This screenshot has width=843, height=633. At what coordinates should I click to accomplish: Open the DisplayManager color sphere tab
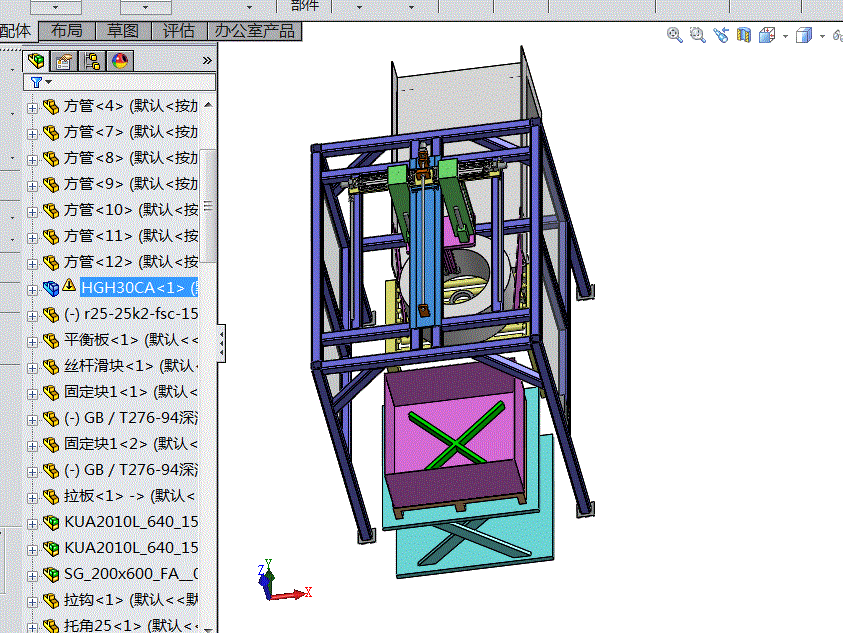click(120, 61)
